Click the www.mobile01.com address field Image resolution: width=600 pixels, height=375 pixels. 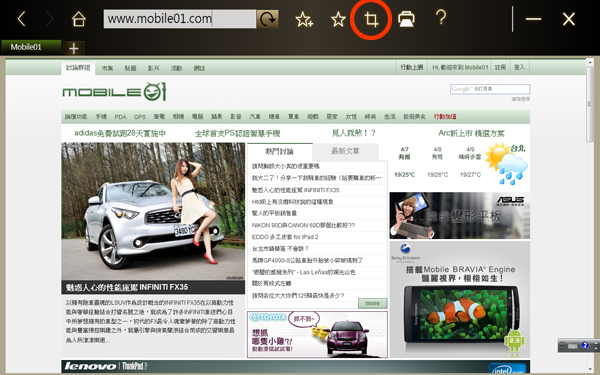point(179,19)
